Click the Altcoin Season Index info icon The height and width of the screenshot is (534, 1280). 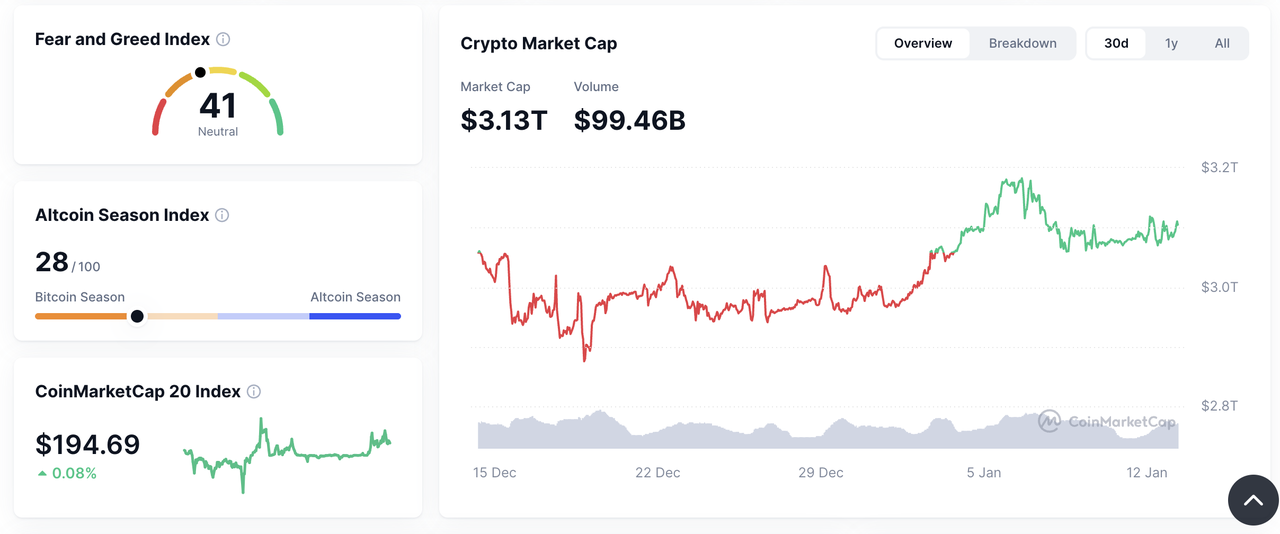pyautogui.click(x=222, y=216)
